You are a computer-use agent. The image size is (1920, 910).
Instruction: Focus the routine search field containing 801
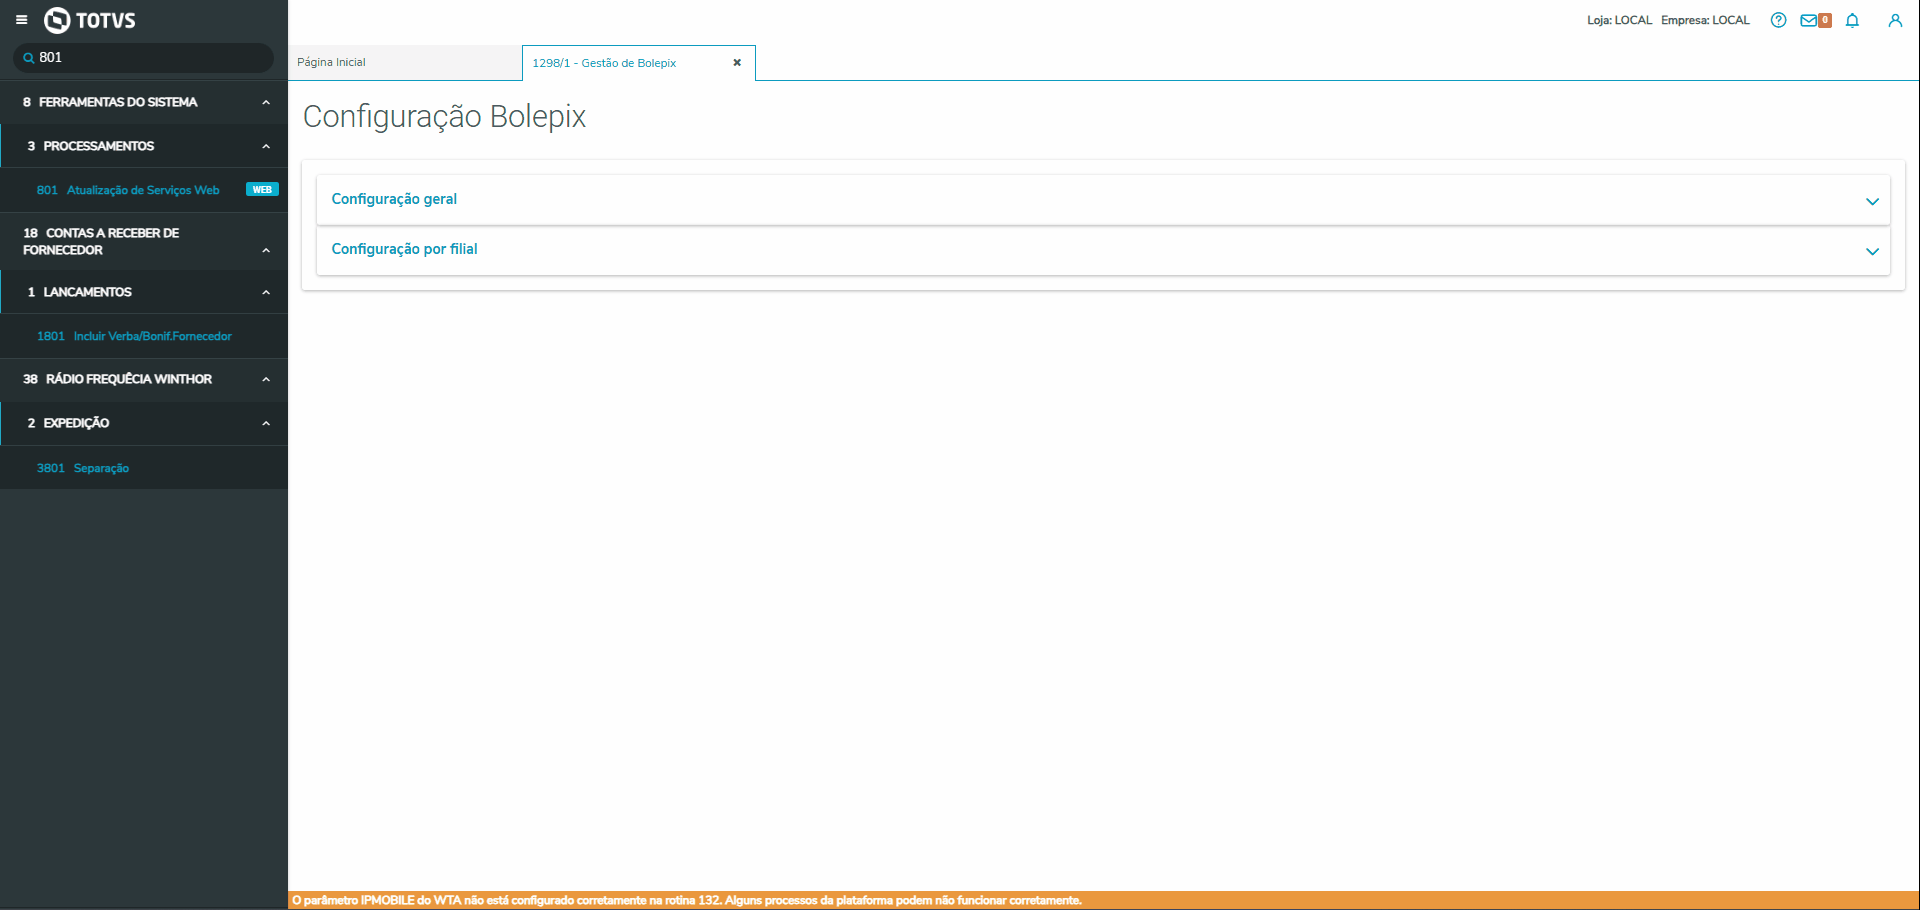point(144,58)
